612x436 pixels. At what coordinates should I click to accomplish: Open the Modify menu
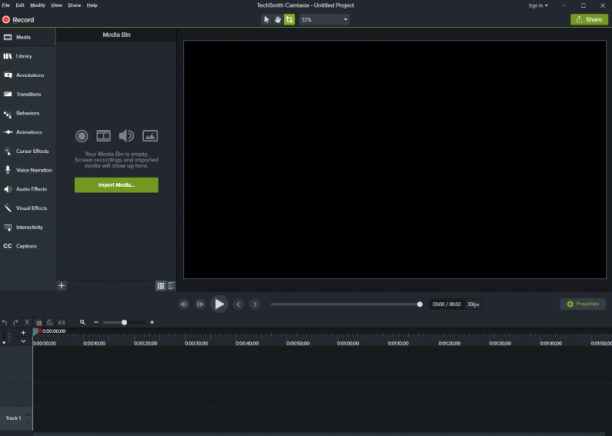tap(38, 5)
